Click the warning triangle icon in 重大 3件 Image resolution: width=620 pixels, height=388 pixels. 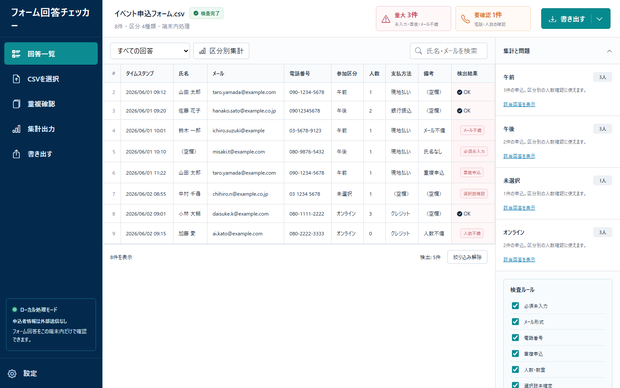(386, 19)
